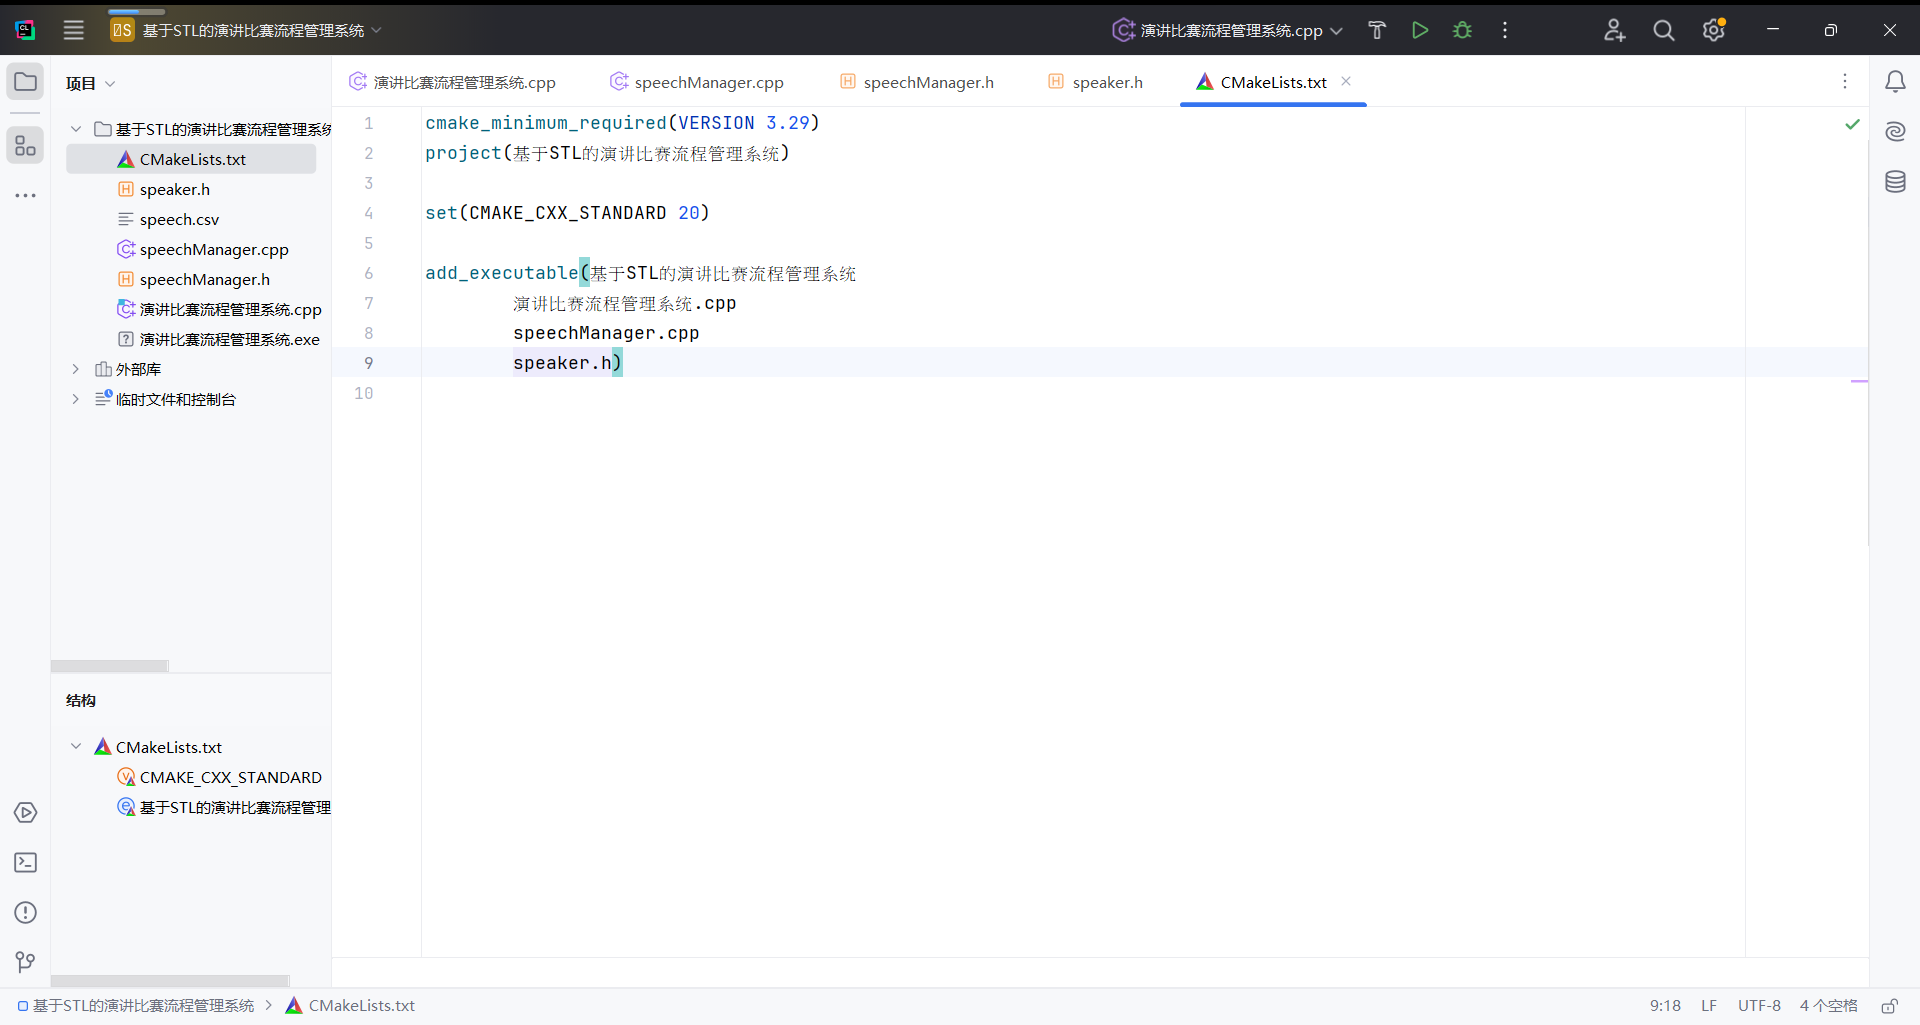Open 项目 view dropdown
The height and width of the screenshot is (1025, 1920).
[91, 83]
